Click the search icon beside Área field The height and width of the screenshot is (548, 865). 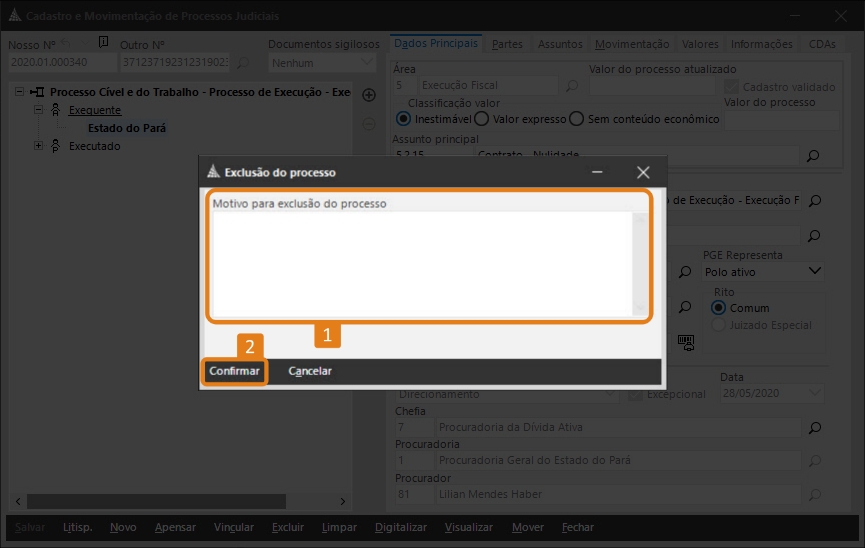572,86
